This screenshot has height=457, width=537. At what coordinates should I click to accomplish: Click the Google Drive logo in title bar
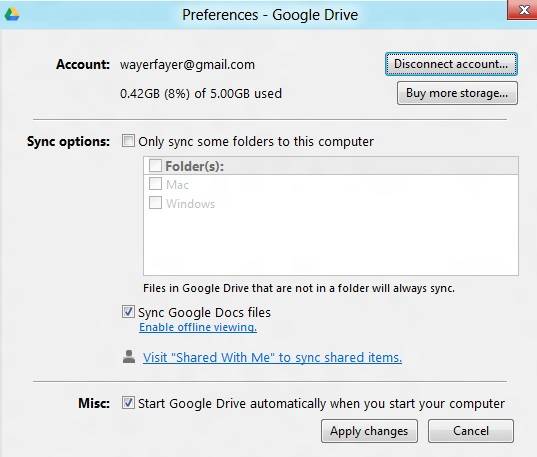click(12, 14)
